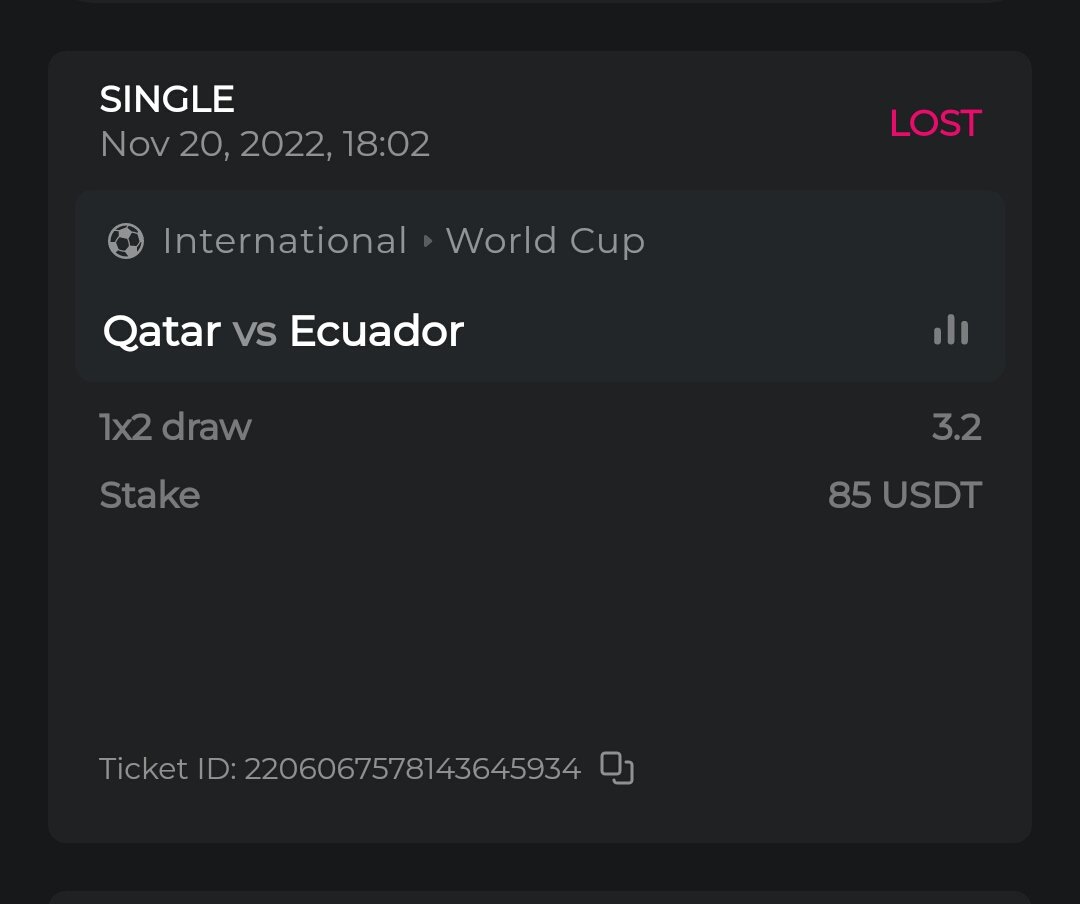
Task: Tap the next bet card below
Action: tap(540, 897)
